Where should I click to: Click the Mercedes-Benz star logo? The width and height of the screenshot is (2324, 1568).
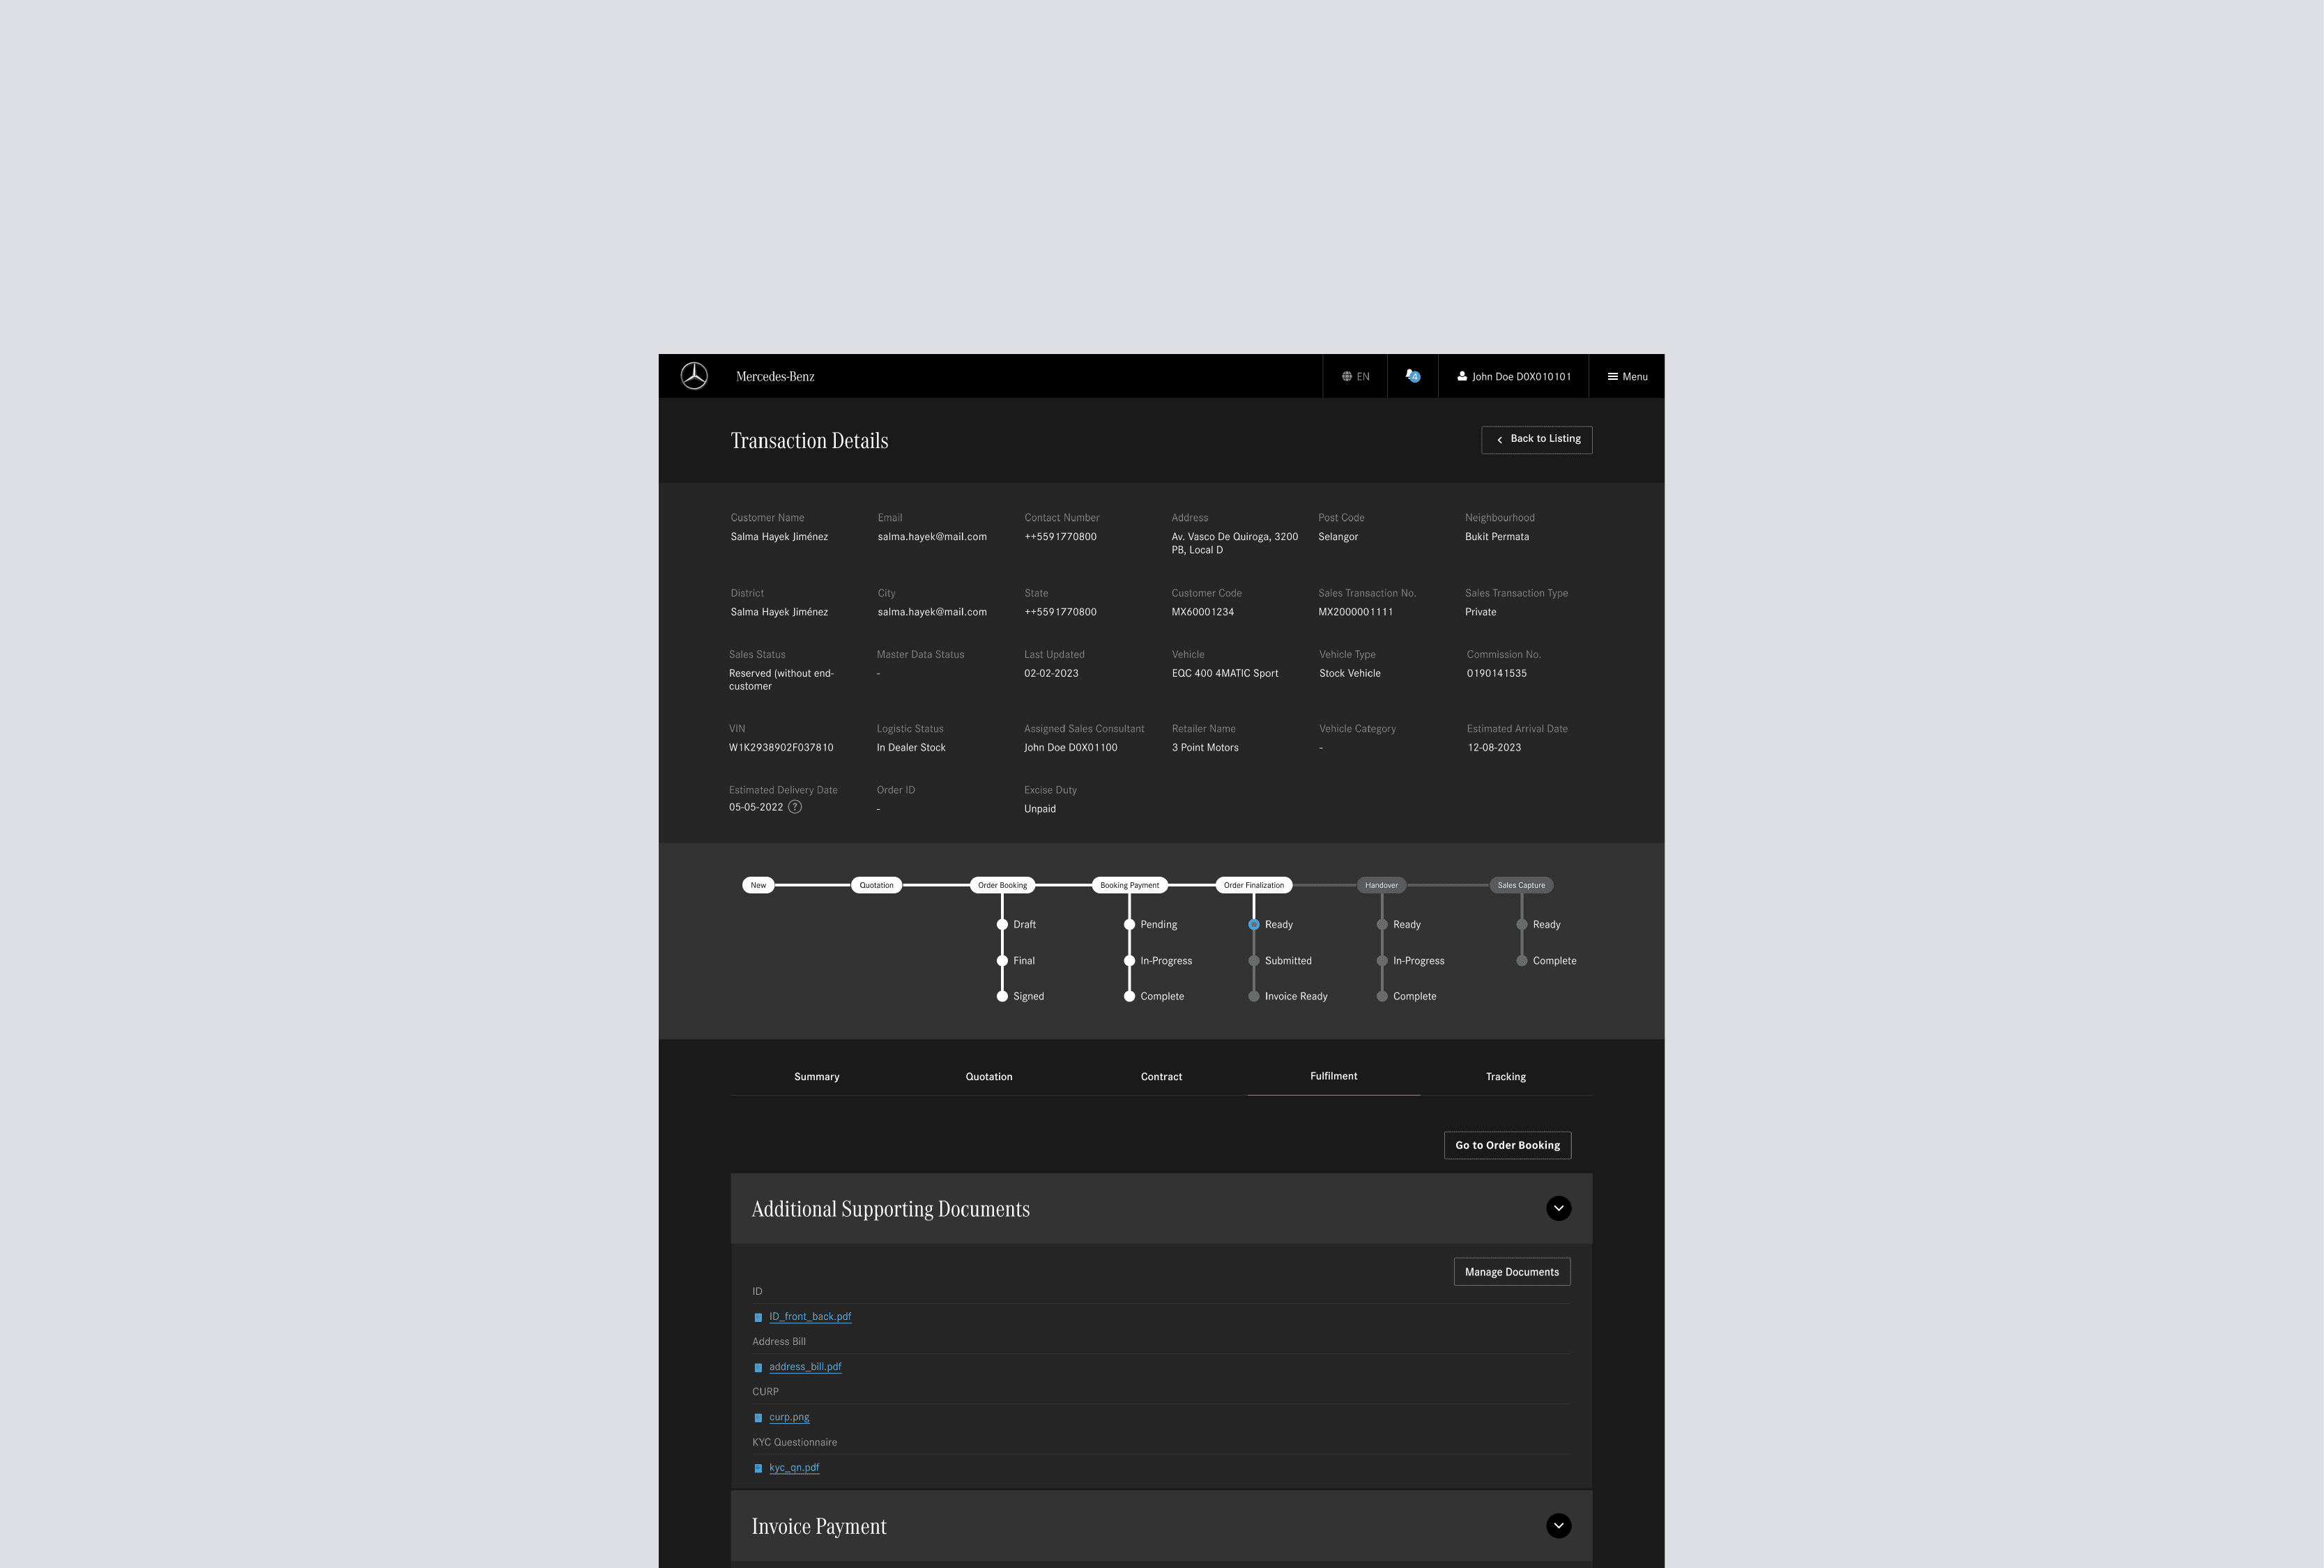point(694,376)
